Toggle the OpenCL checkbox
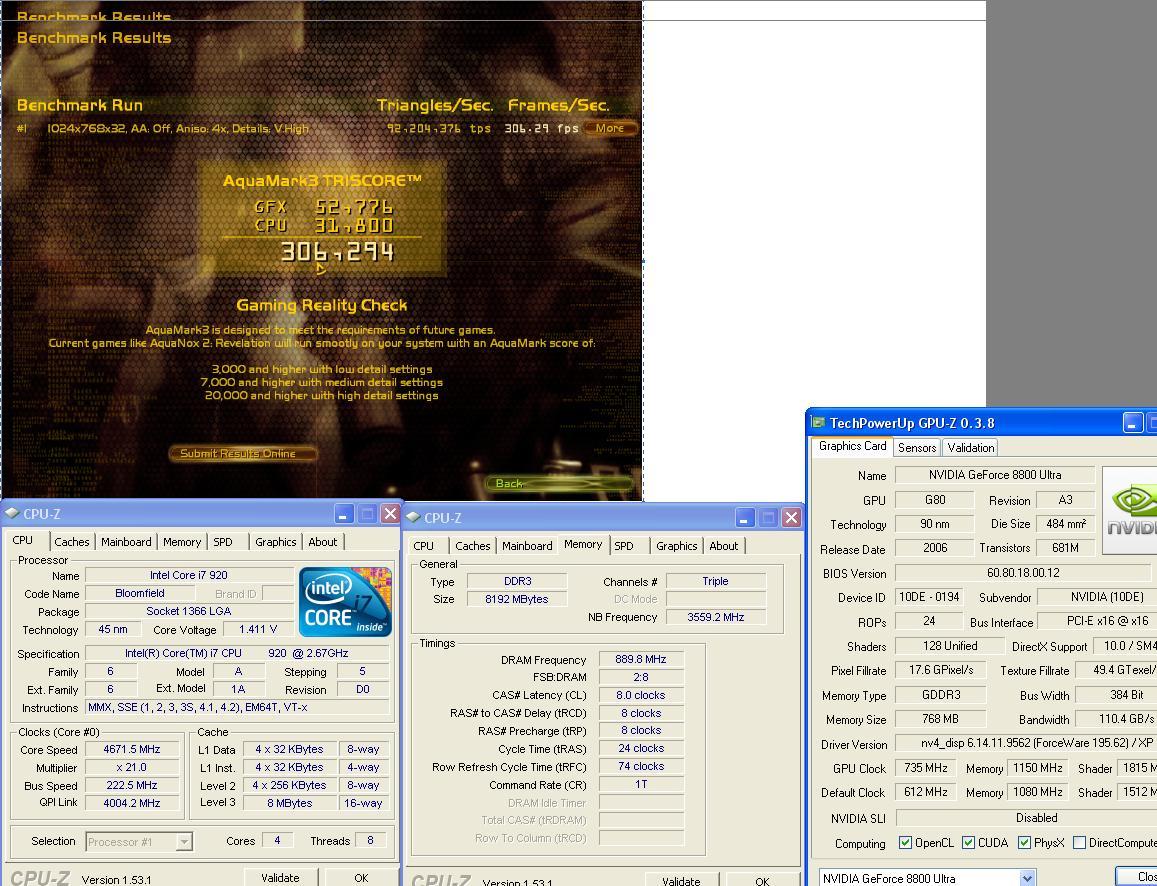 (905, 842)
